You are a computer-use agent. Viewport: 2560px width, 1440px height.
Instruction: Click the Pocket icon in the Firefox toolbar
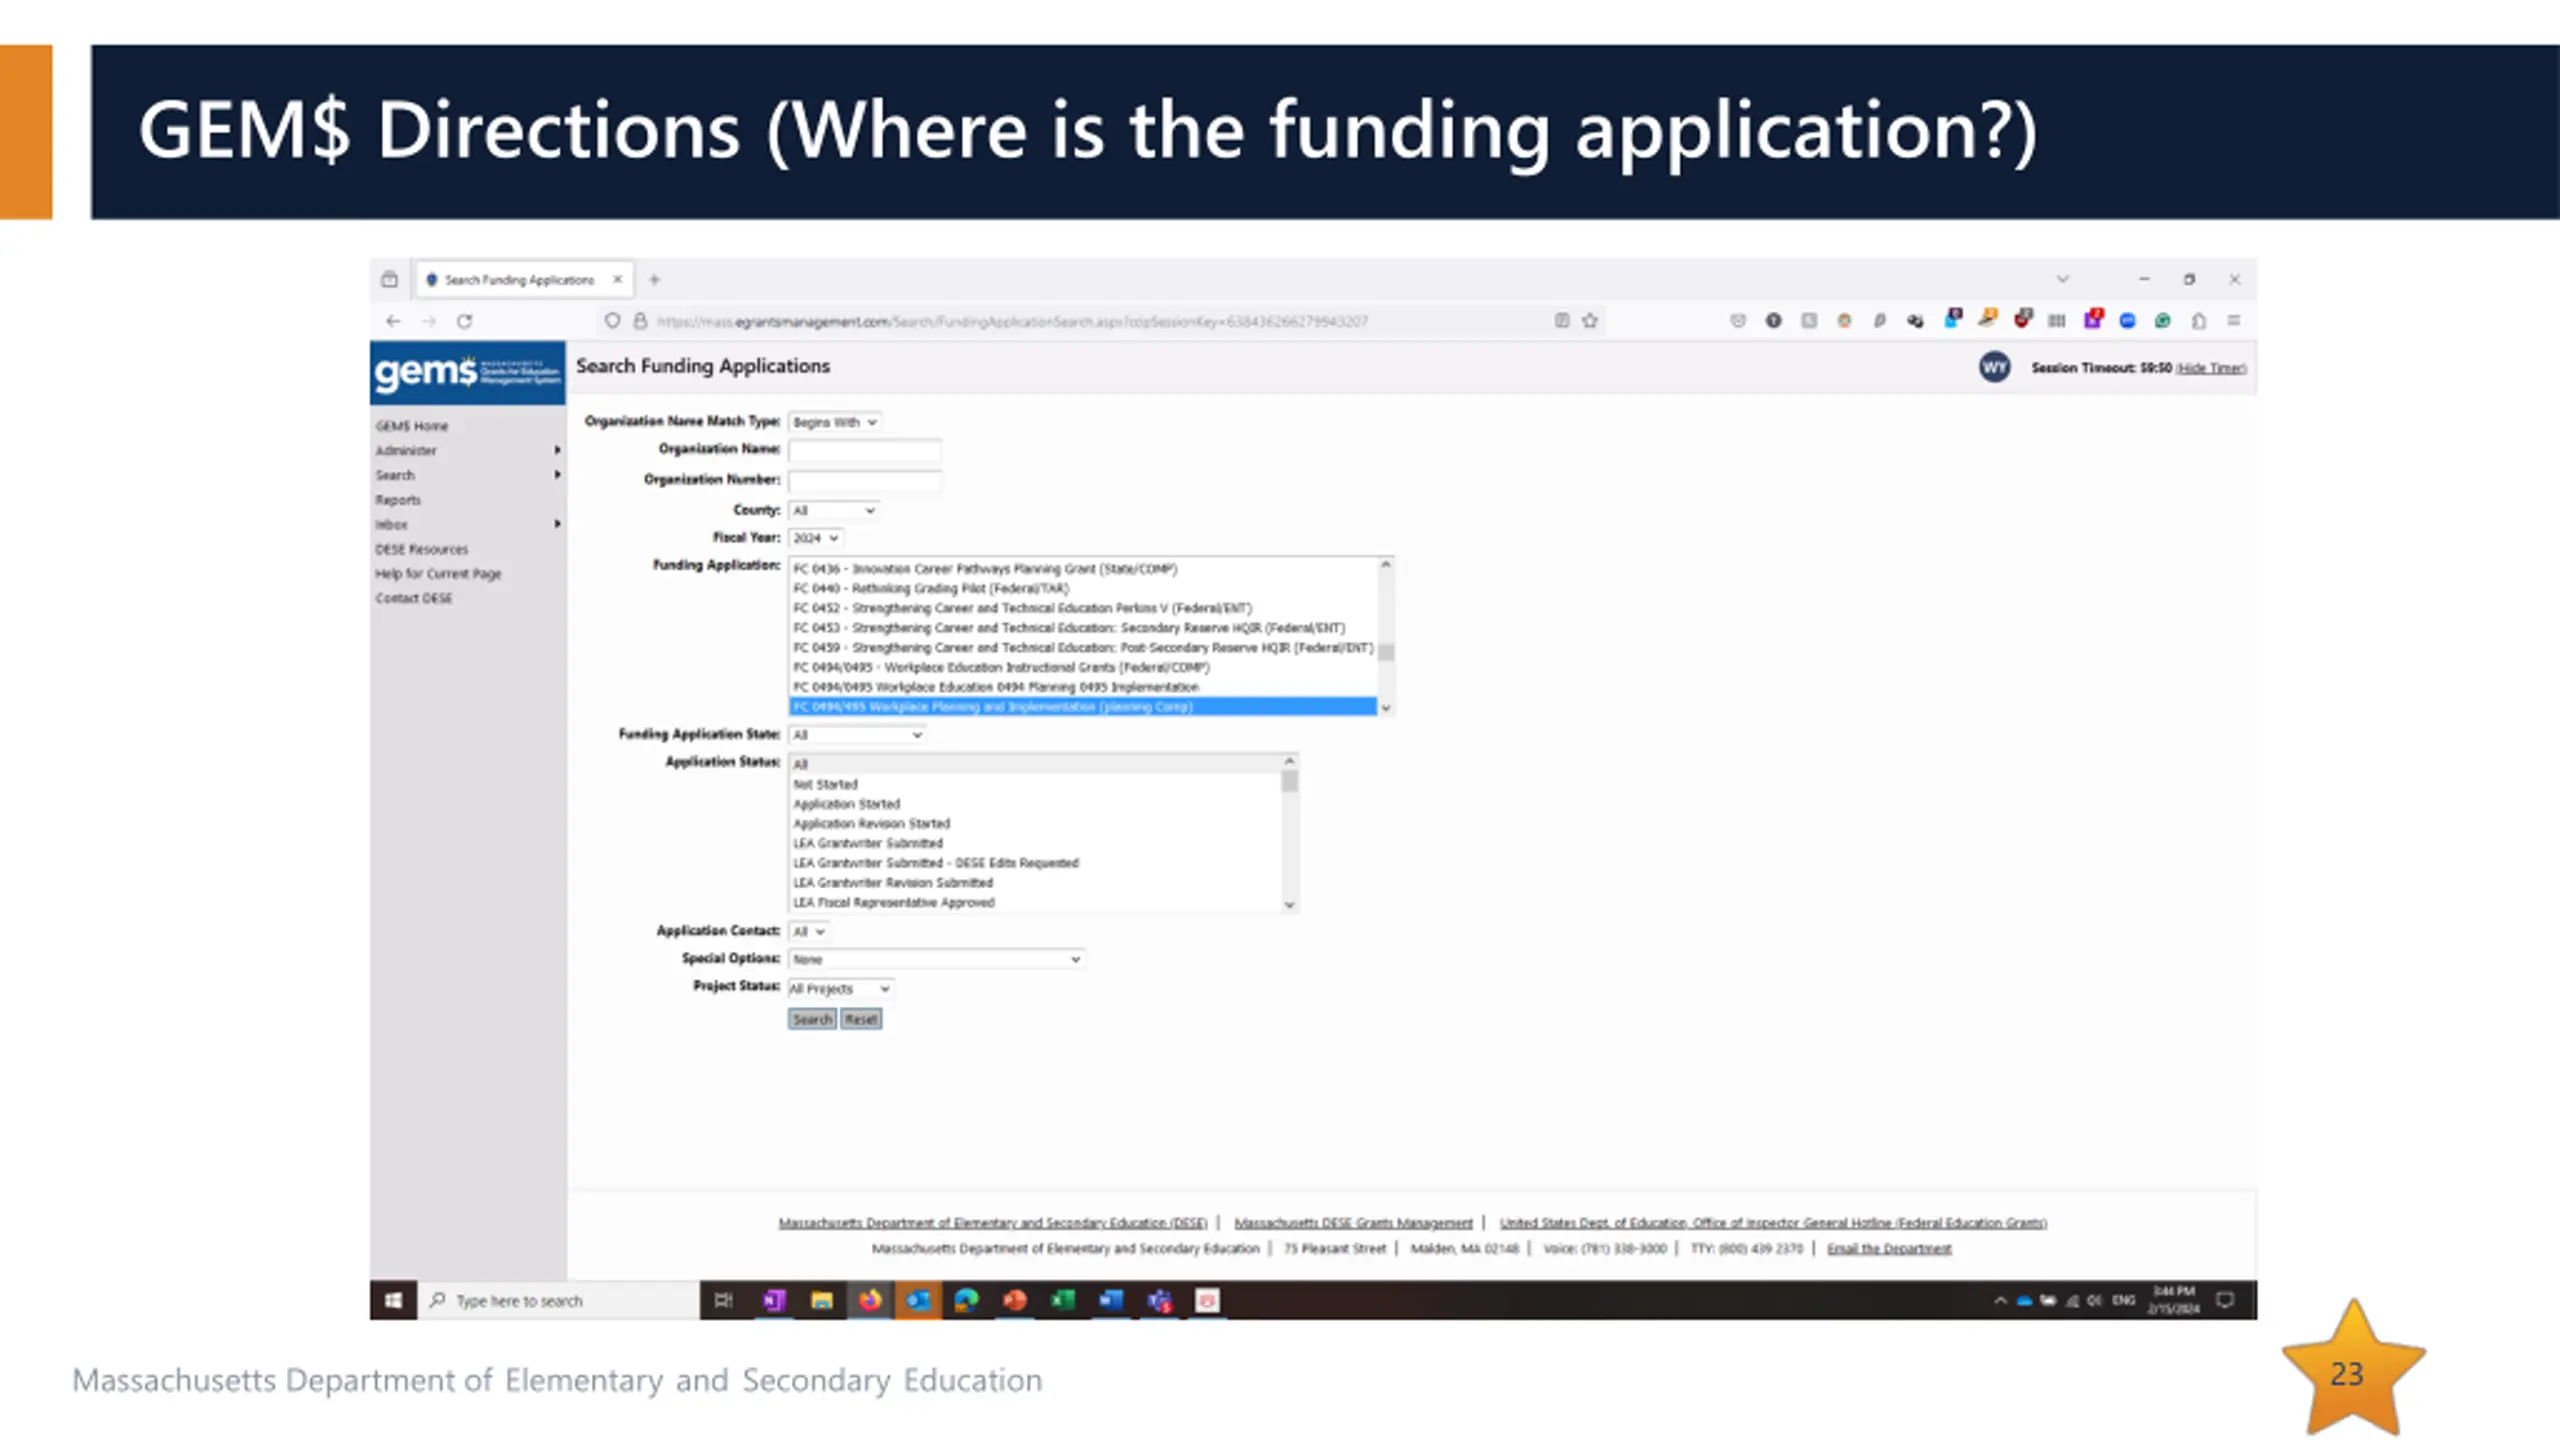(x=1738, y=321)
